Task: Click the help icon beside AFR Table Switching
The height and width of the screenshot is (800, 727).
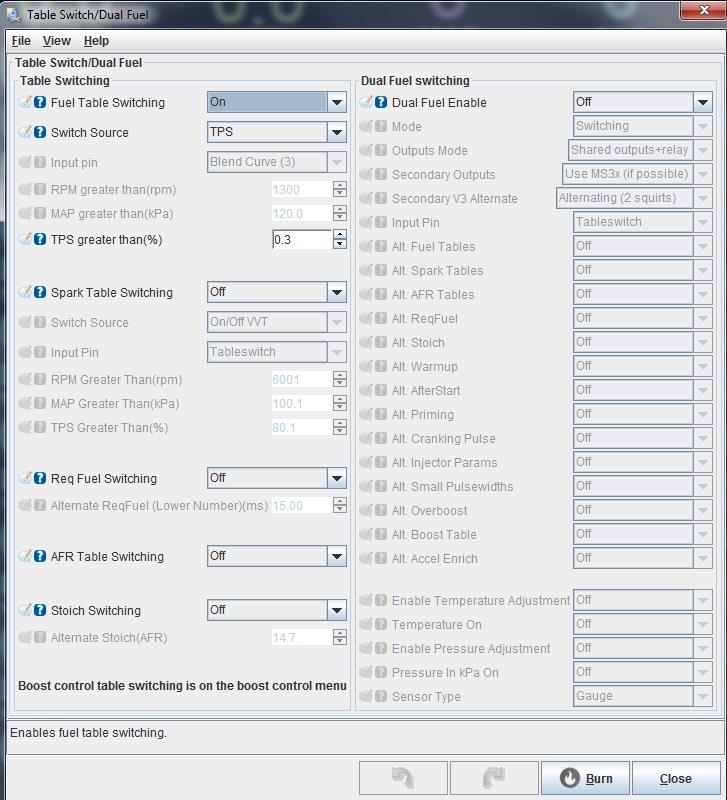Action: click(40, 556)
